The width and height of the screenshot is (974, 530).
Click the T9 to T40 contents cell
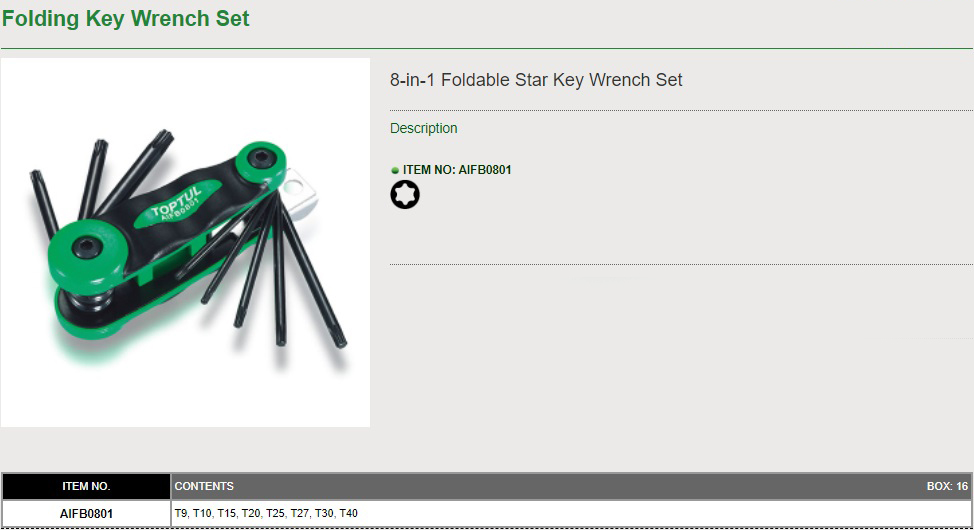571,513
